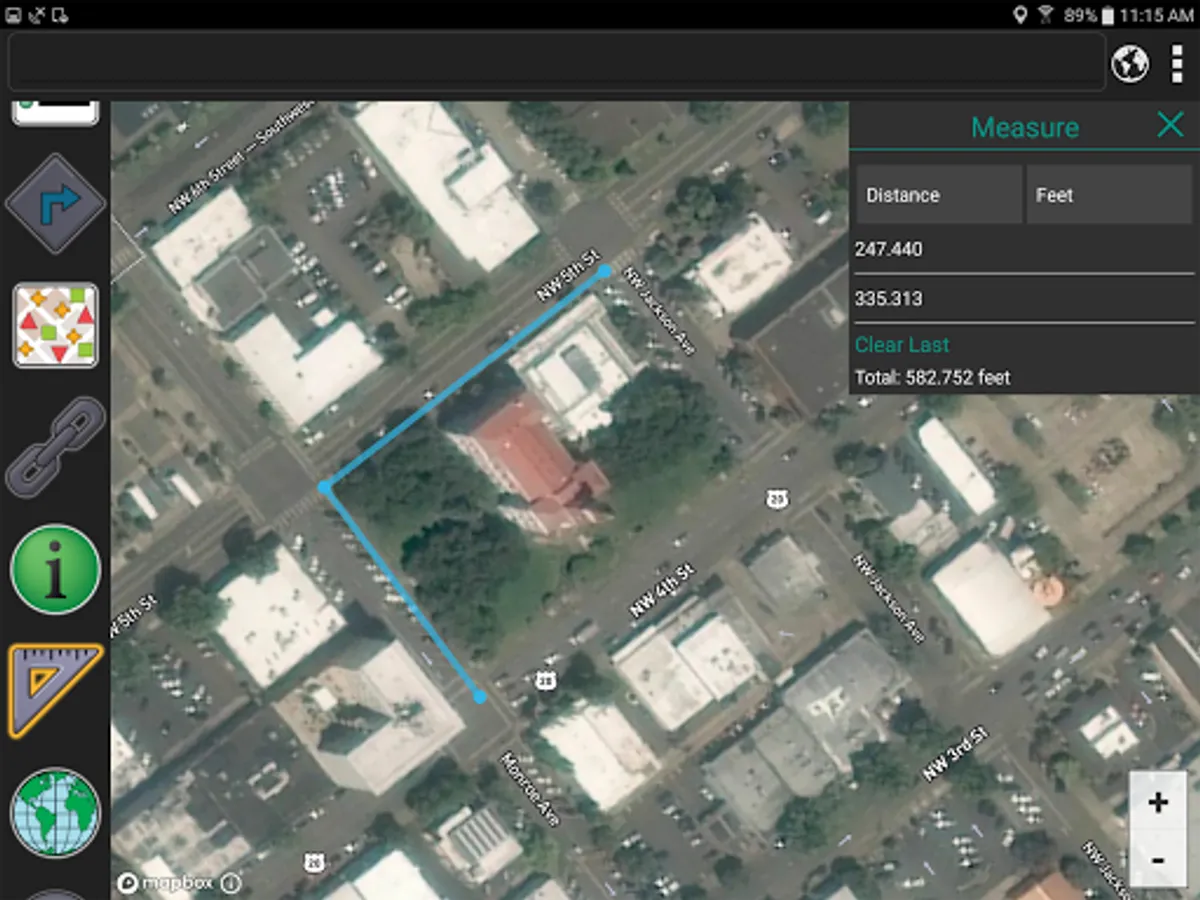Open the Feet units dropdown
1200x900 pixels.
click(1110, 195)
